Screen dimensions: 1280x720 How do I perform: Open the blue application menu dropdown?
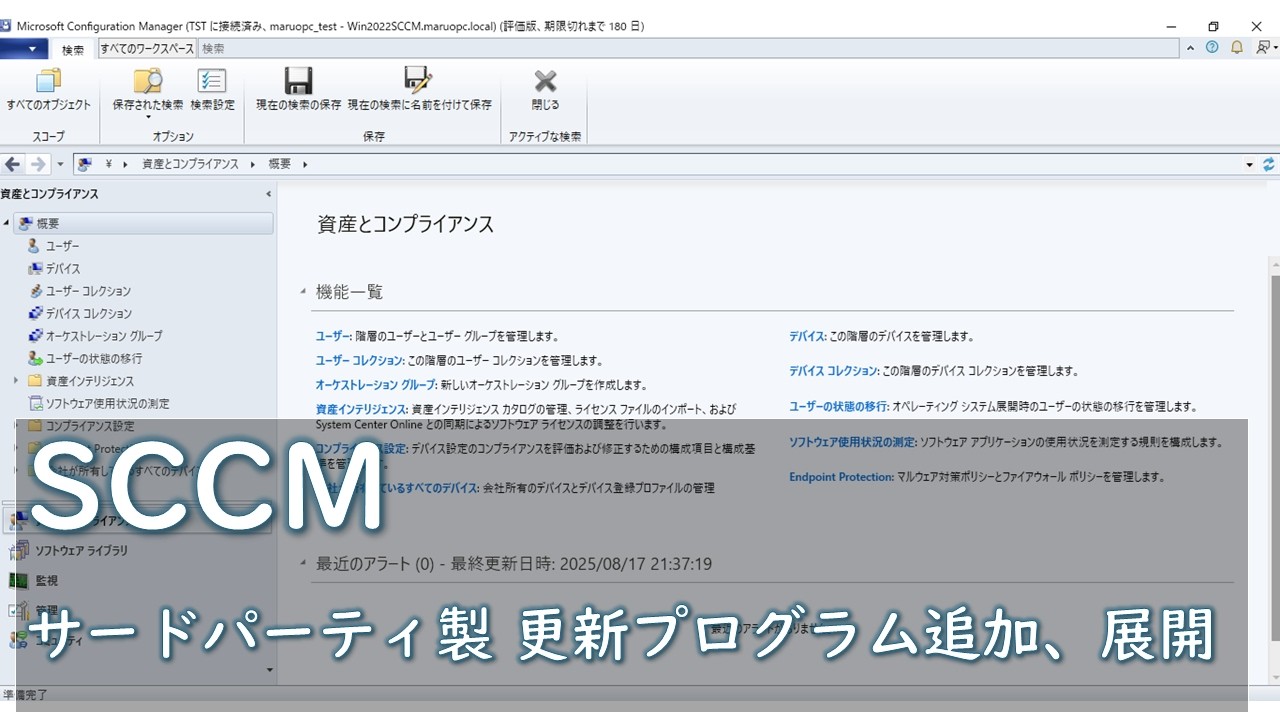click(x=24, y=48)
